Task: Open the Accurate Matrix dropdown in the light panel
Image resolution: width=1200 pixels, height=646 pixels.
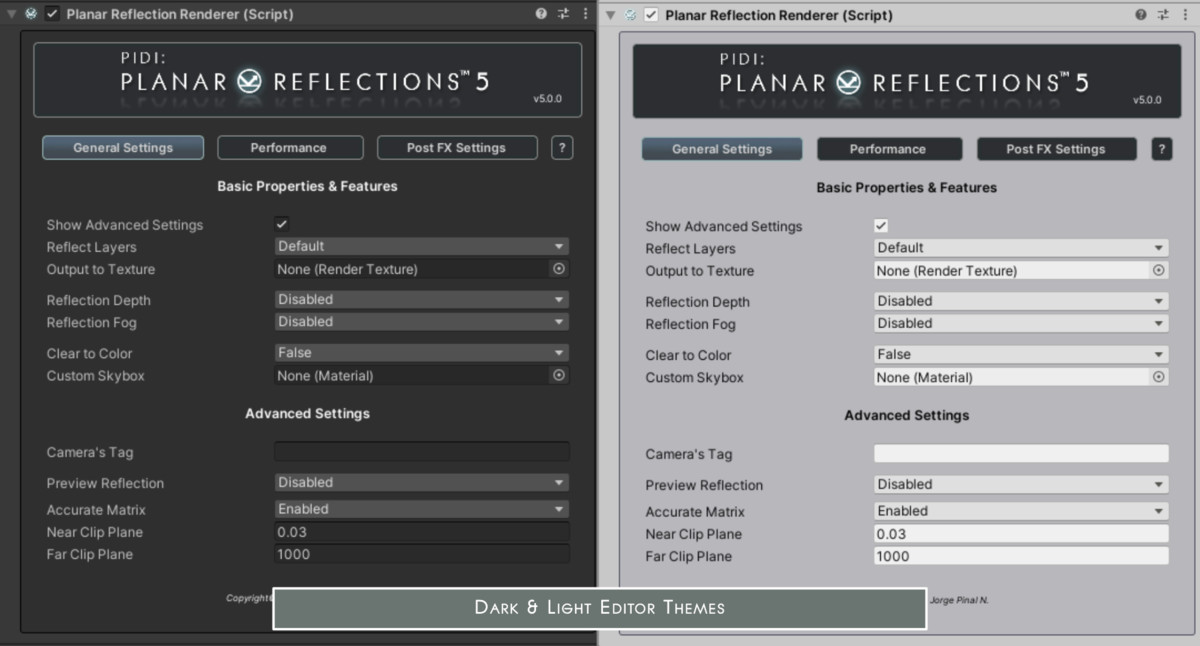Action: coord(1021,511)
